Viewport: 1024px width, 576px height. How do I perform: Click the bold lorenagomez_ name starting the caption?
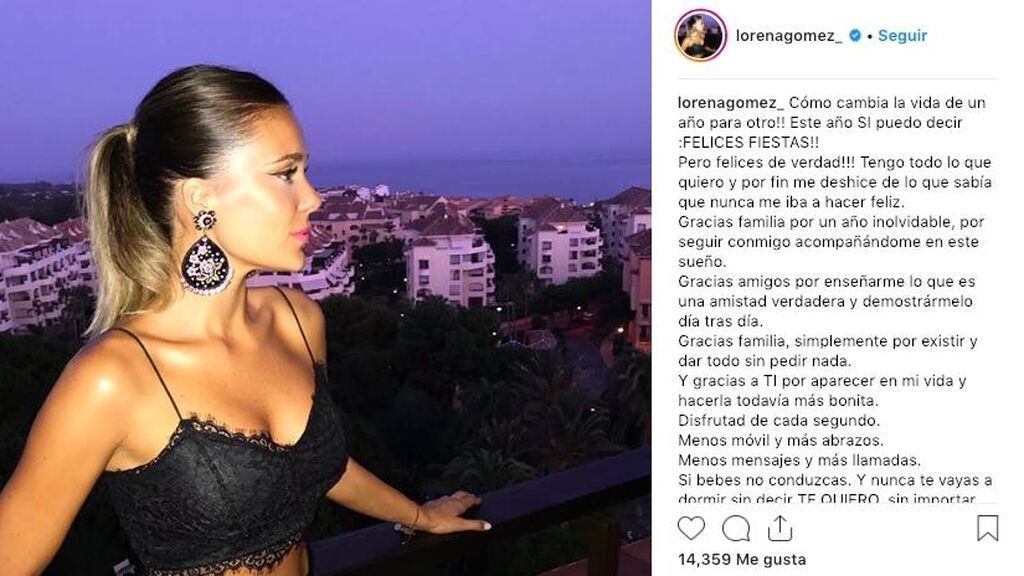(731, 103)
